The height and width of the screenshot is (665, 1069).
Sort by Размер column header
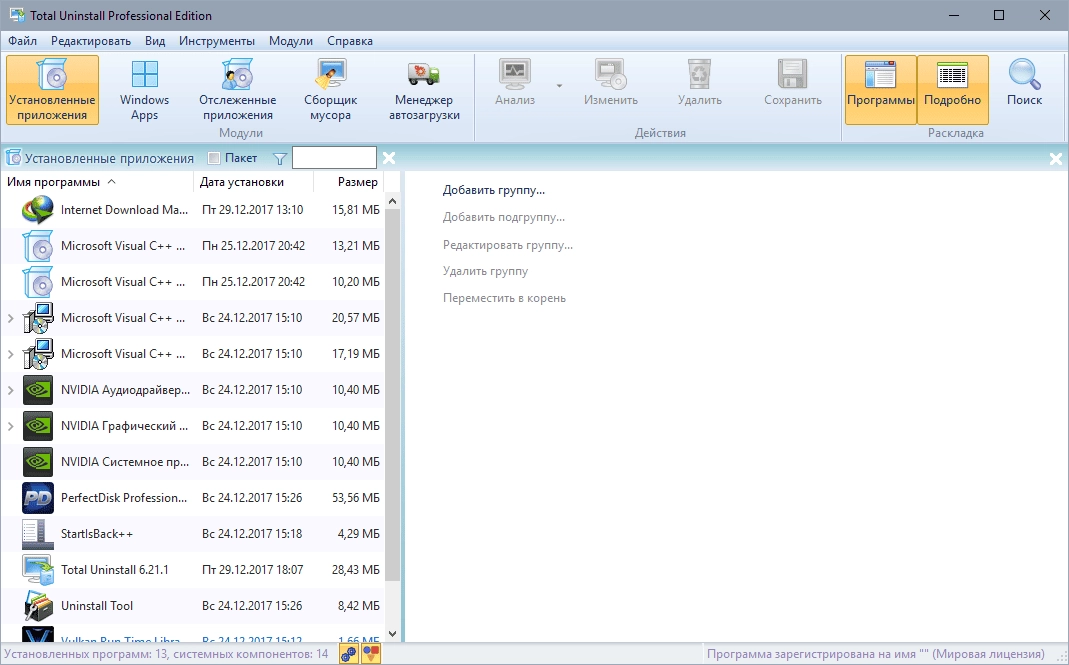click(x=349, y=182)
